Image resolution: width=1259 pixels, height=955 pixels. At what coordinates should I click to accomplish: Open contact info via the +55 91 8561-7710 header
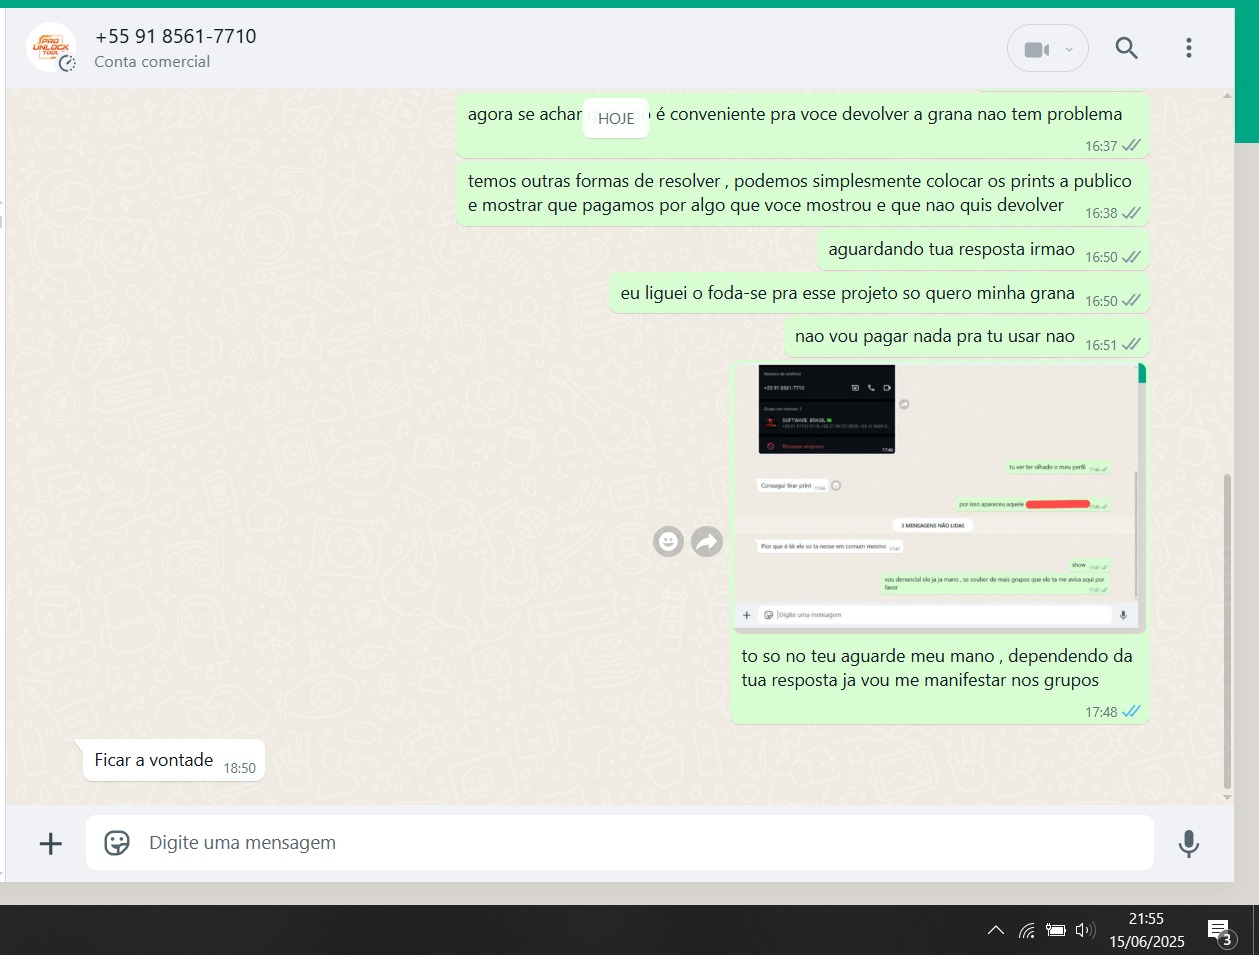click(x=176, y=36)
